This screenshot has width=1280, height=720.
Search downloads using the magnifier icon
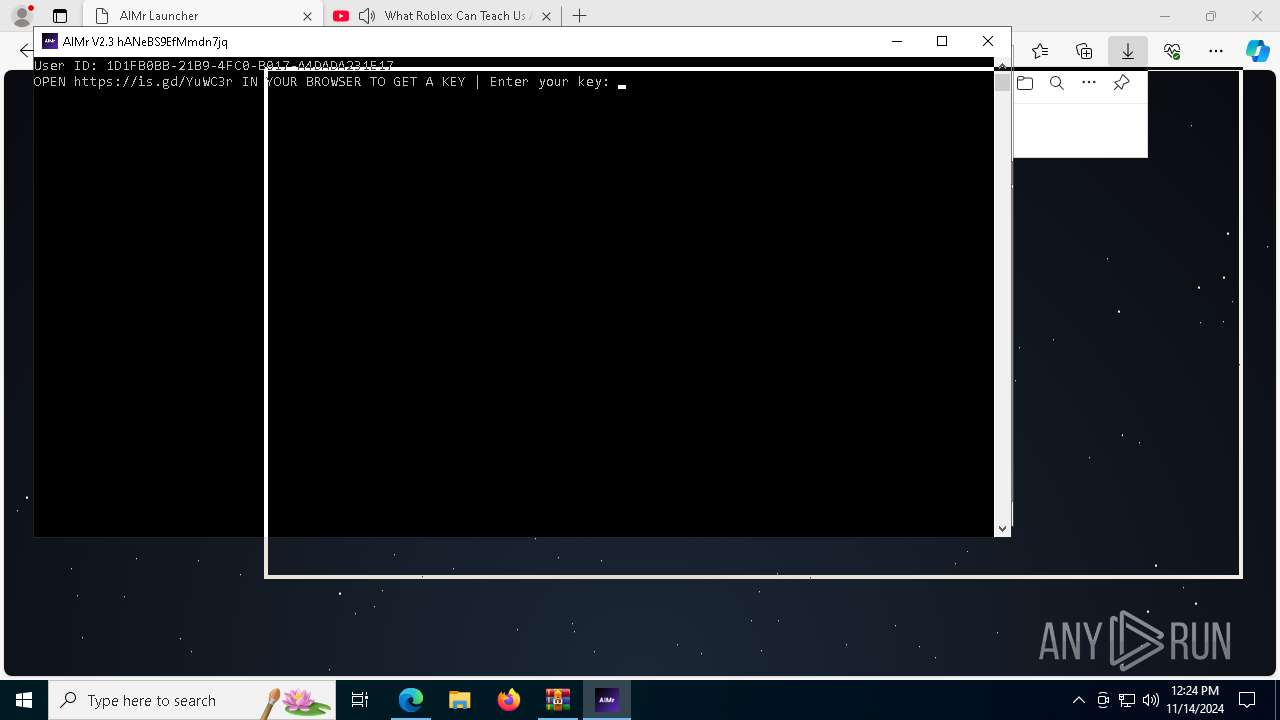pyautogui.click(x=1057, y=83)
